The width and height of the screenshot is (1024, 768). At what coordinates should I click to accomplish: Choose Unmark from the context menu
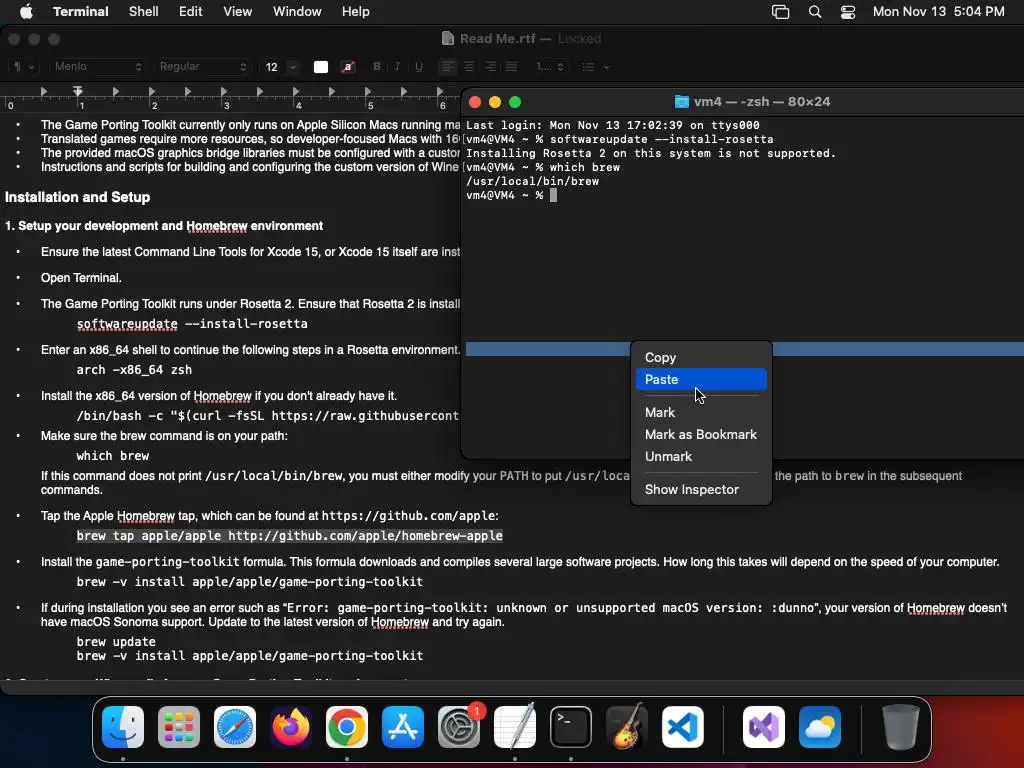pos(701,456)
